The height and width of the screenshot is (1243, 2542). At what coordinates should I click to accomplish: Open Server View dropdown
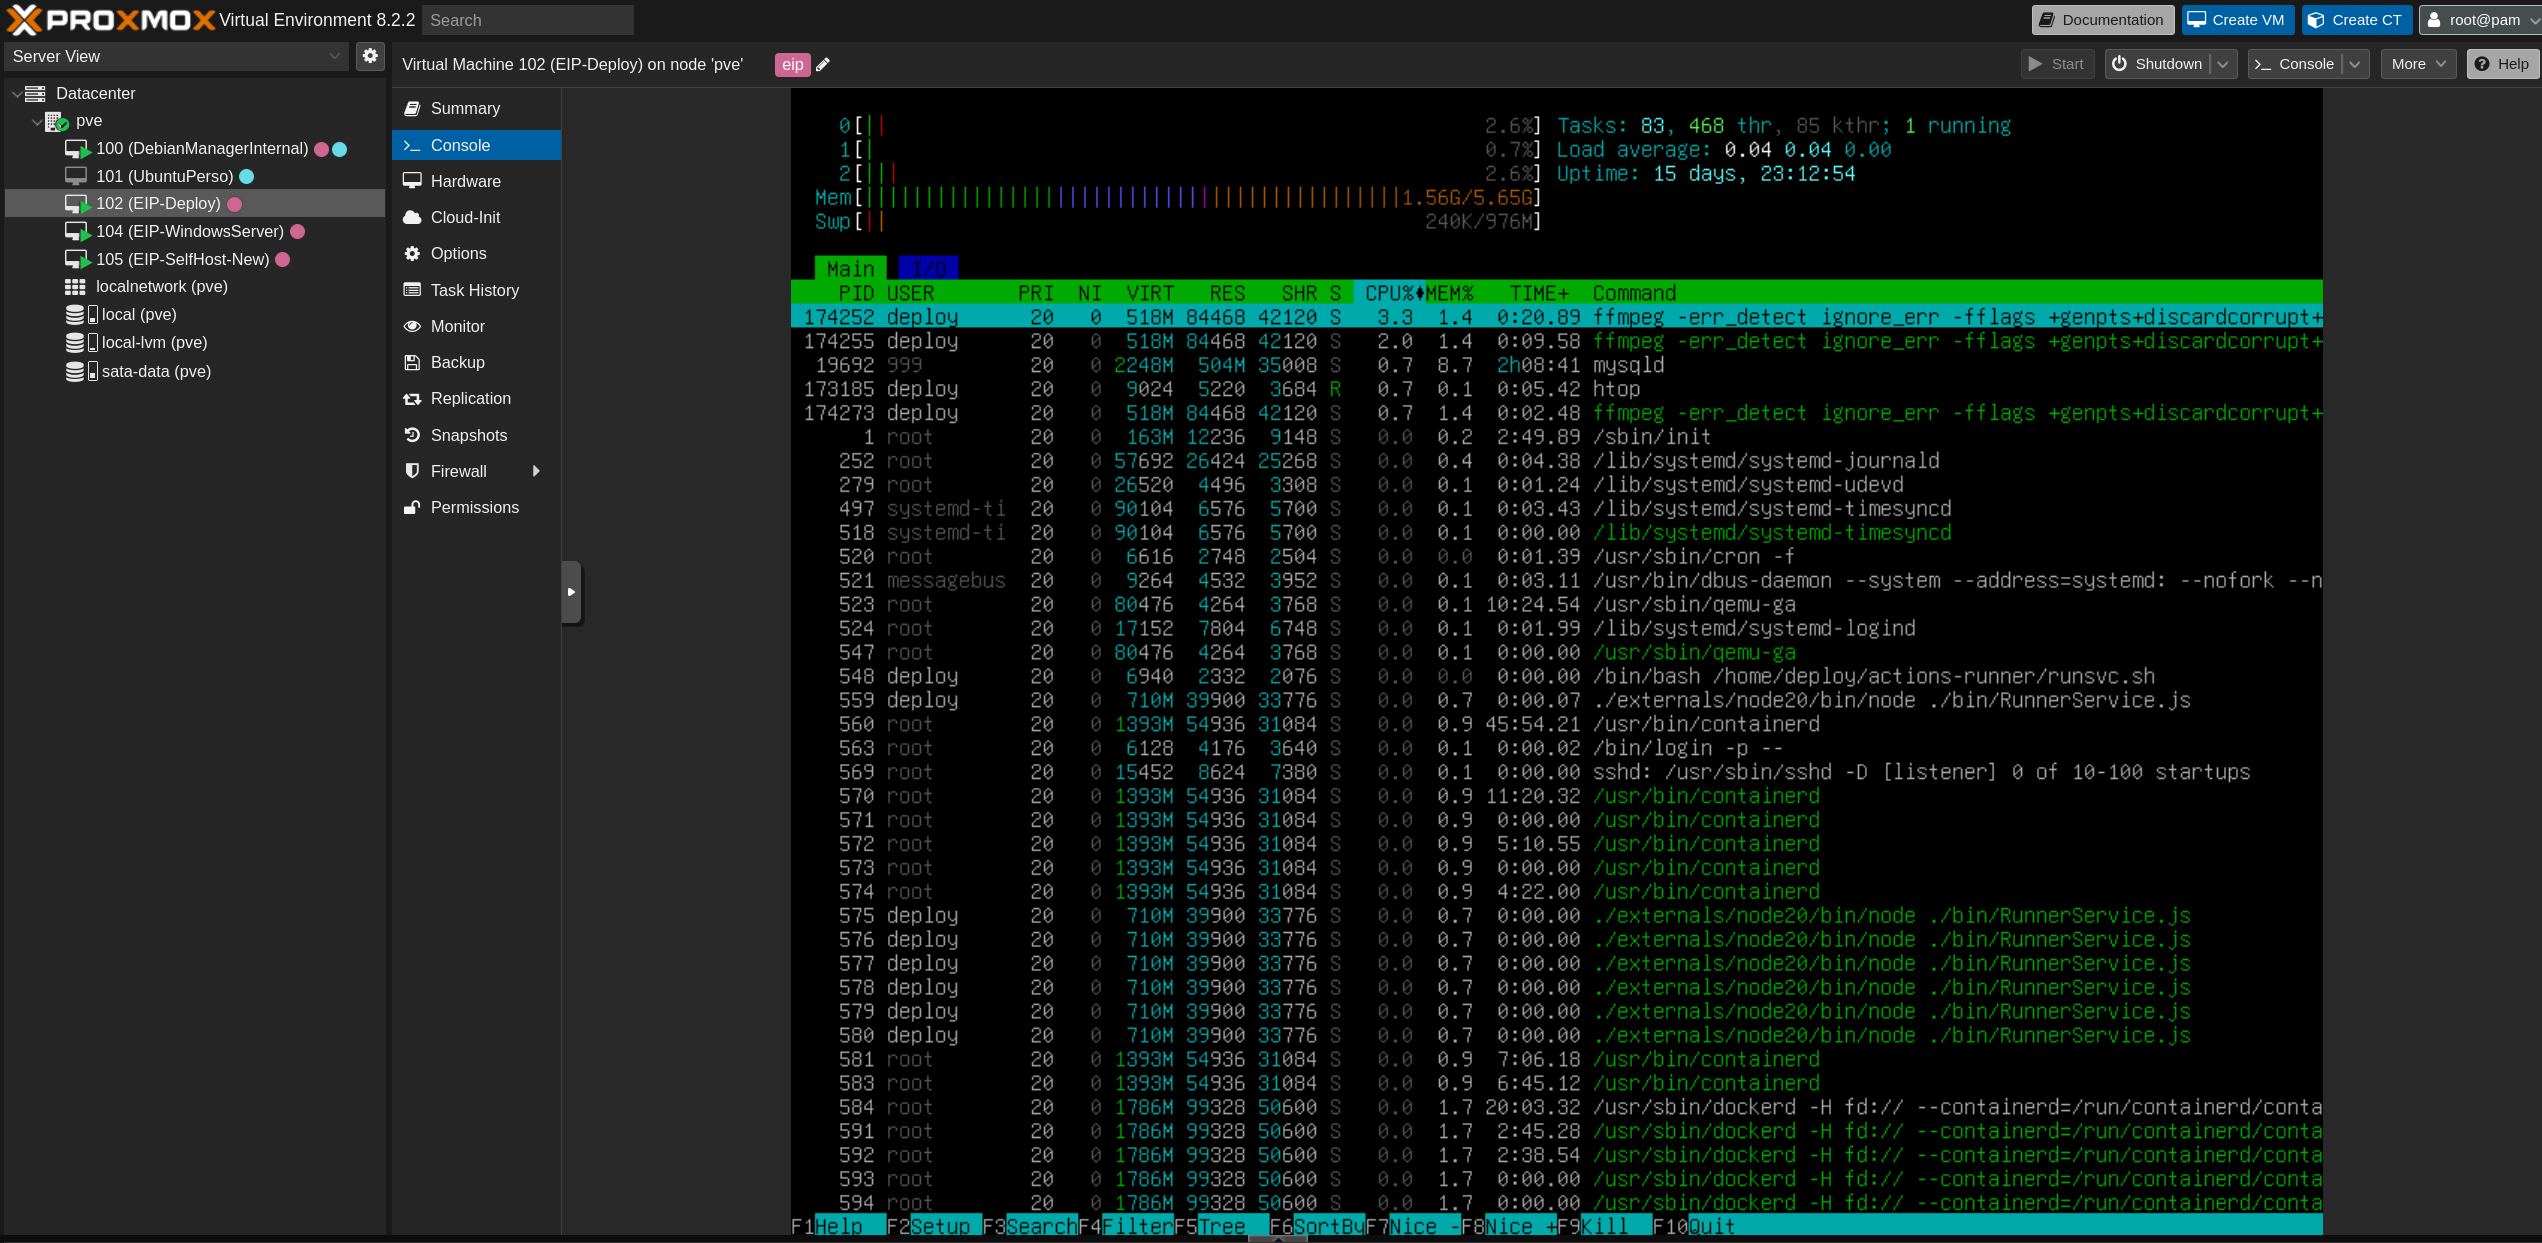[x=335, y=56]
